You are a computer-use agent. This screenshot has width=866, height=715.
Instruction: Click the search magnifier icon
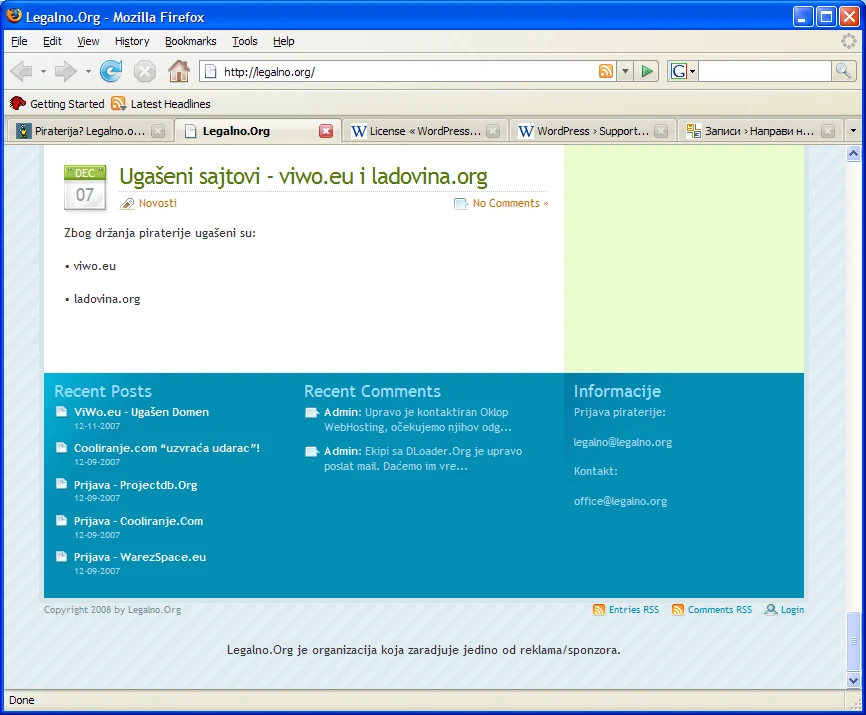tap(843, 71)
